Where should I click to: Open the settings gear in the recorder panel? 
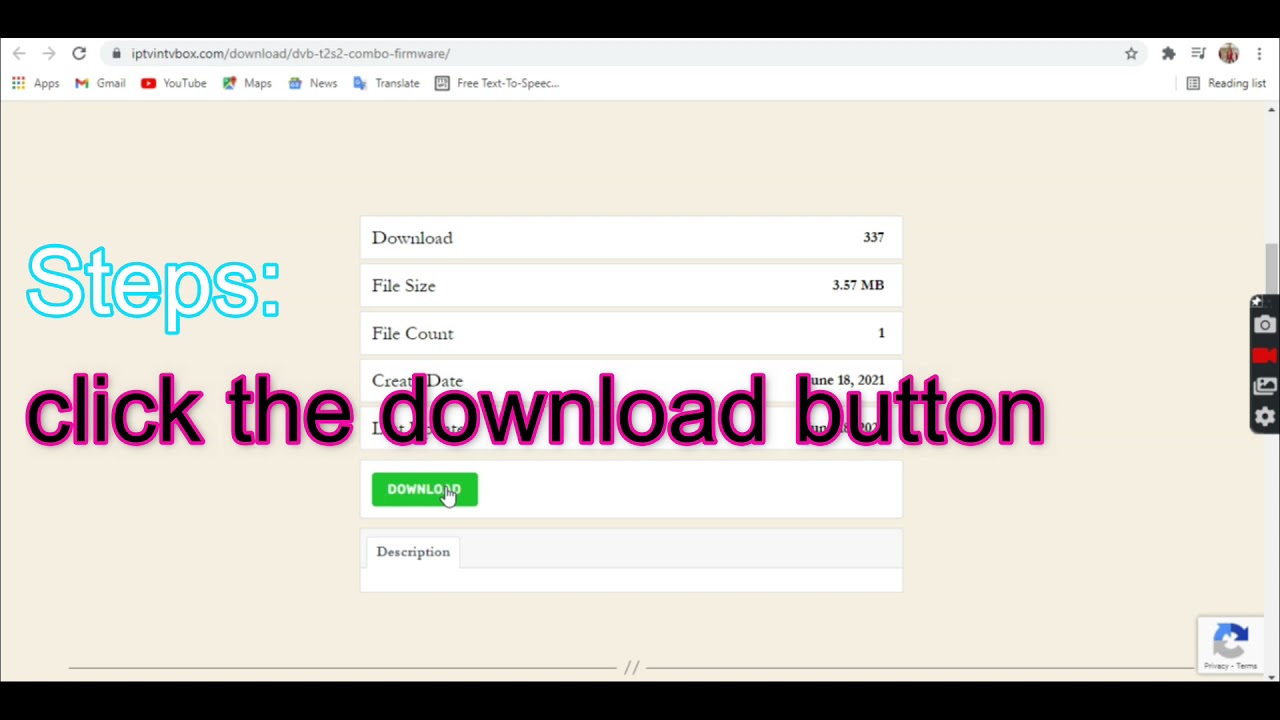1265,417
